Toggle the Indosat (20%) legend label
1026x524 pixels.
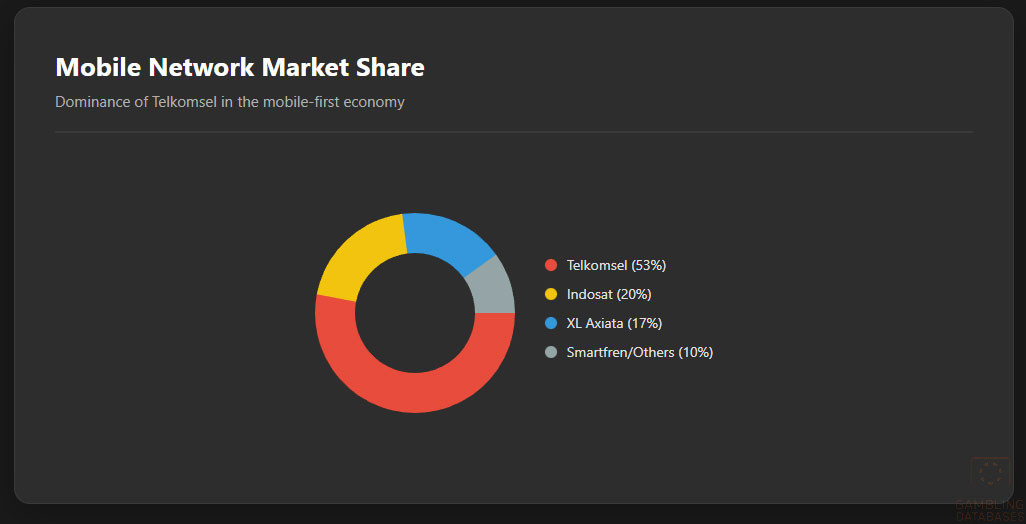click(x=609, y=294)
